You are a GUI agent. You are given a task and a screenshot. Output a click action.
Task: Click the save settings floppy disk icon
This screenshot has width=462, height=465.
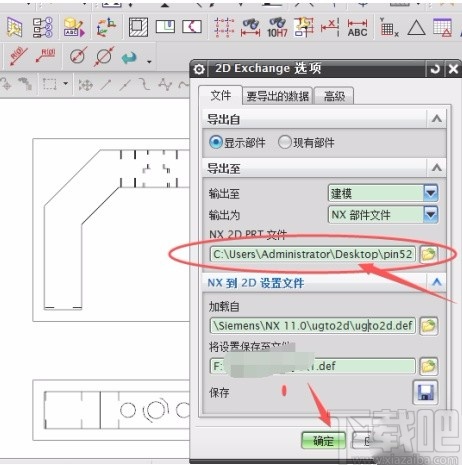point(425,392)
